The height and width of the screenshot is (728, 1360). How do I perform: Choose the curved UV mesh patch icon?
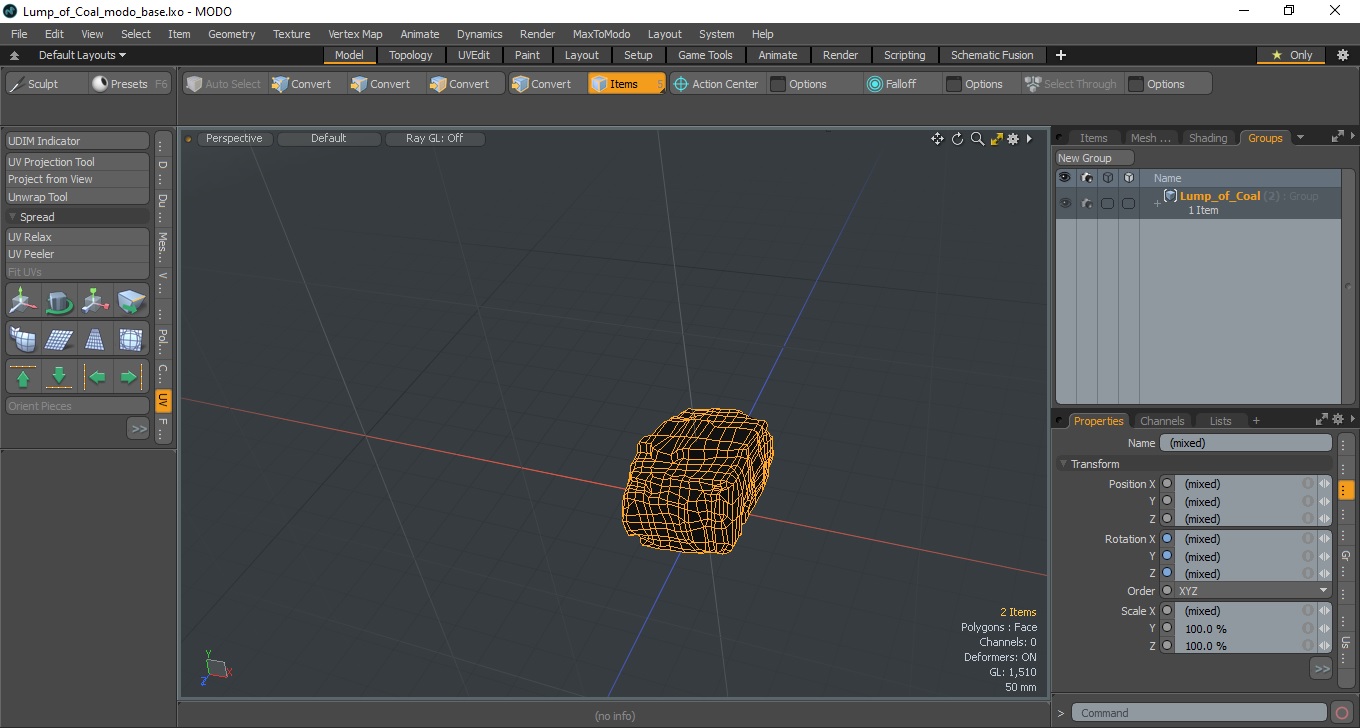click(x=23, y=339)
